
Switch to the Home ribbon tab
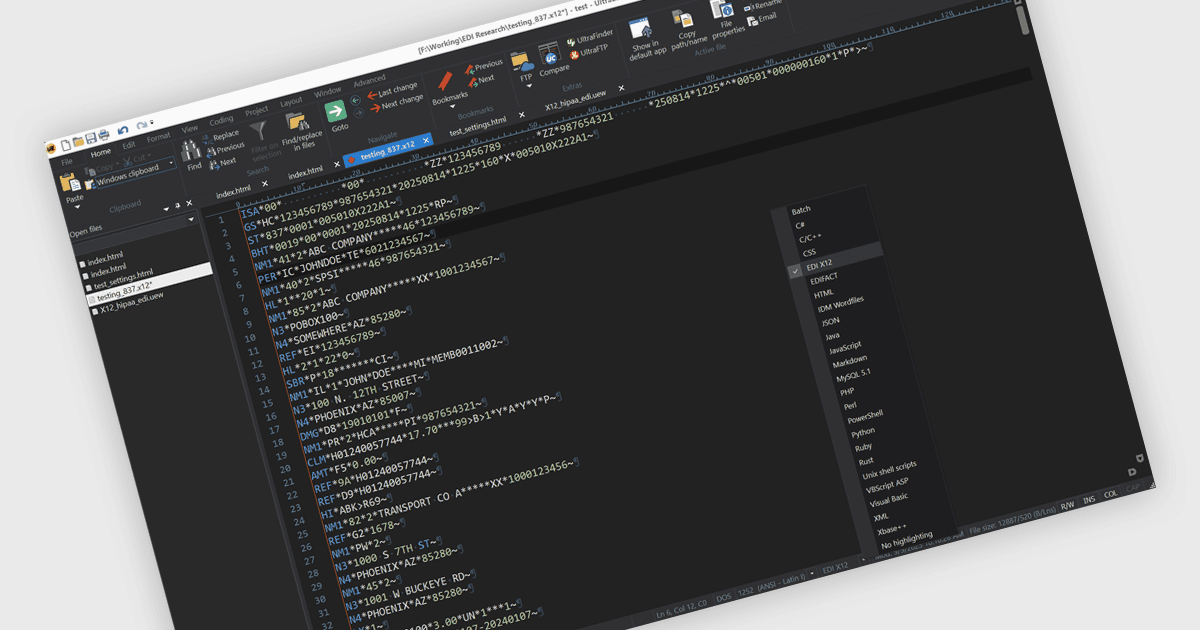pyautogui.click(x=101, y=152)
